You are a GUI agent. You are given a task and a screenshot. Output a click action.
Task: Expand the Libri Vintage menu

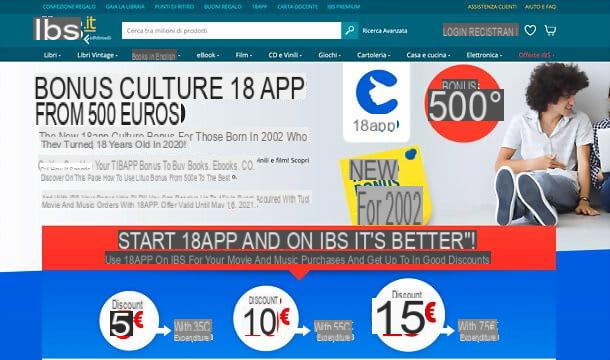97,55
